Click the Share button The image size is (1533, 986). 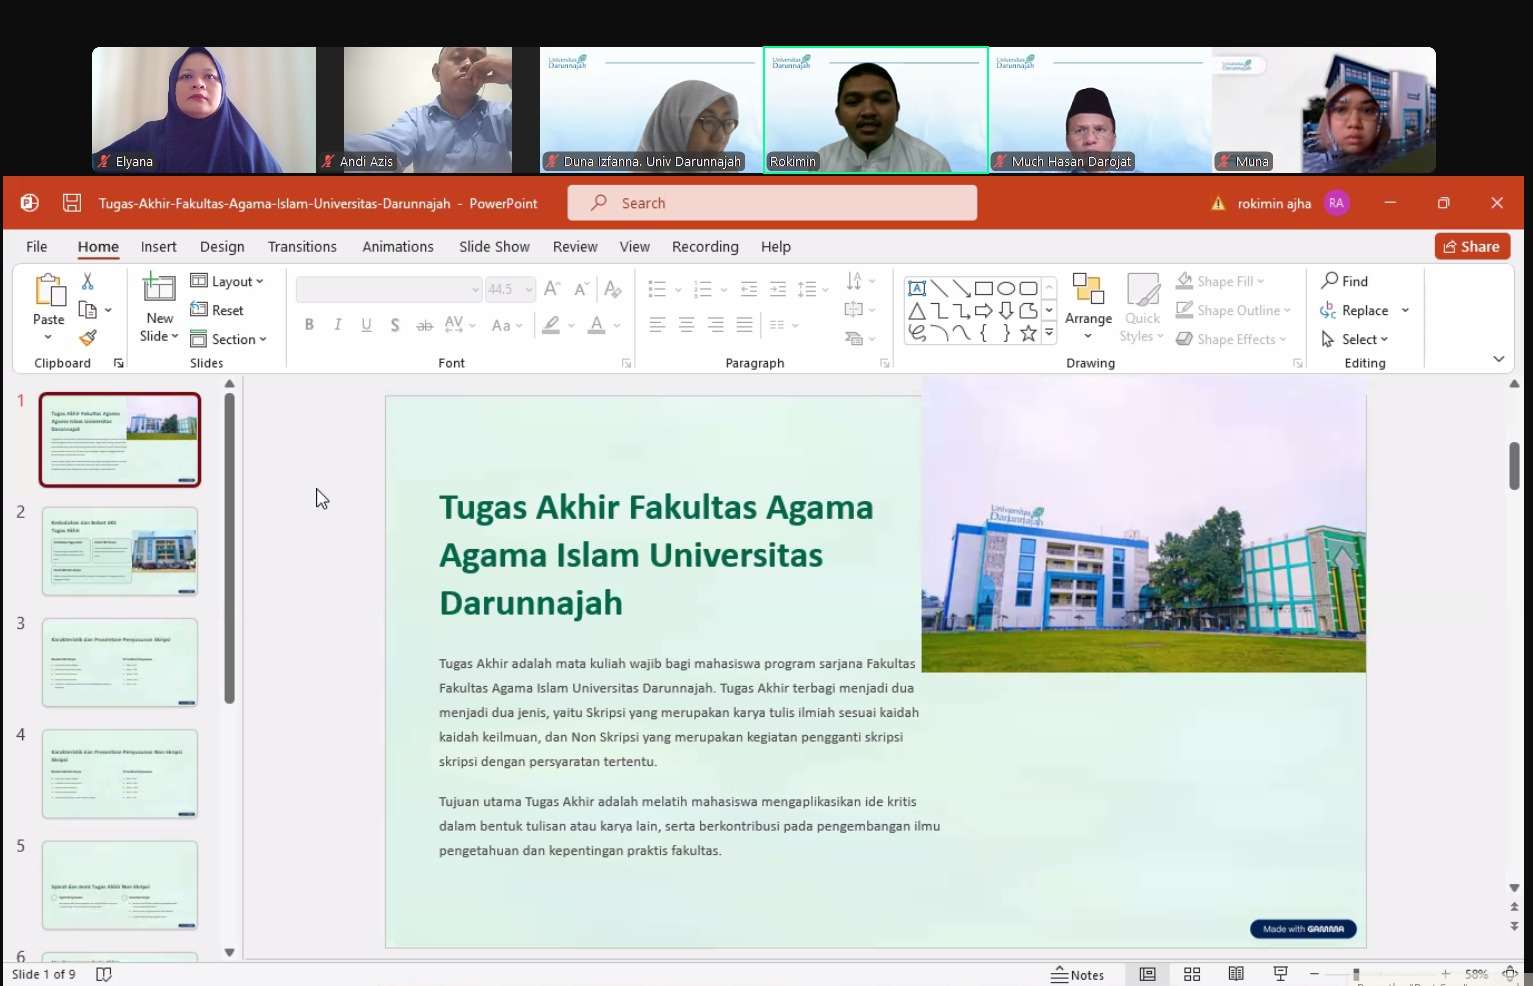[x=1472, y=246]
